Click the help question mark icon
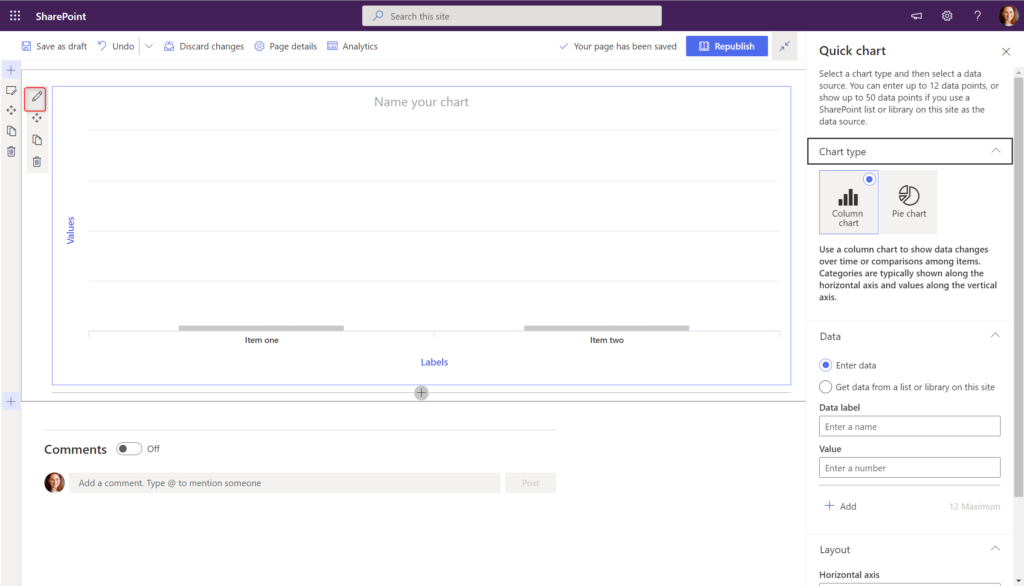Image resolution: width=1024 pixels, height=586 pixels. click(978, 16)
